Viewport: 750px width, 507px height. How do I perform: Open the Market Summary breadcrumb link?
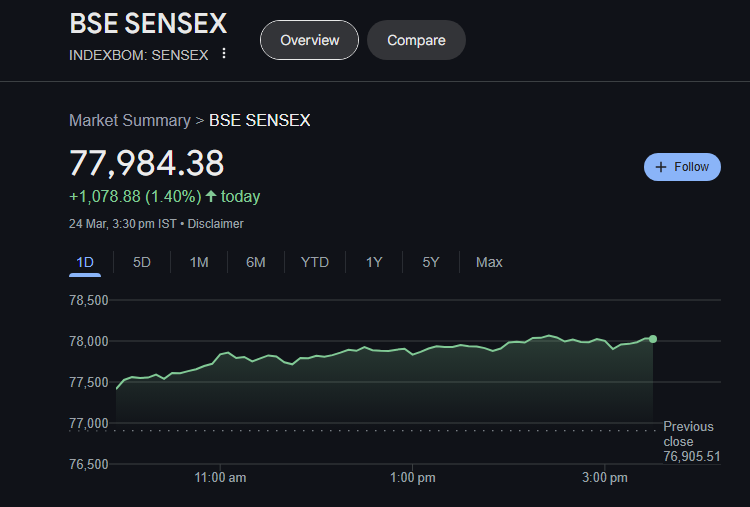tap(130, 121)
